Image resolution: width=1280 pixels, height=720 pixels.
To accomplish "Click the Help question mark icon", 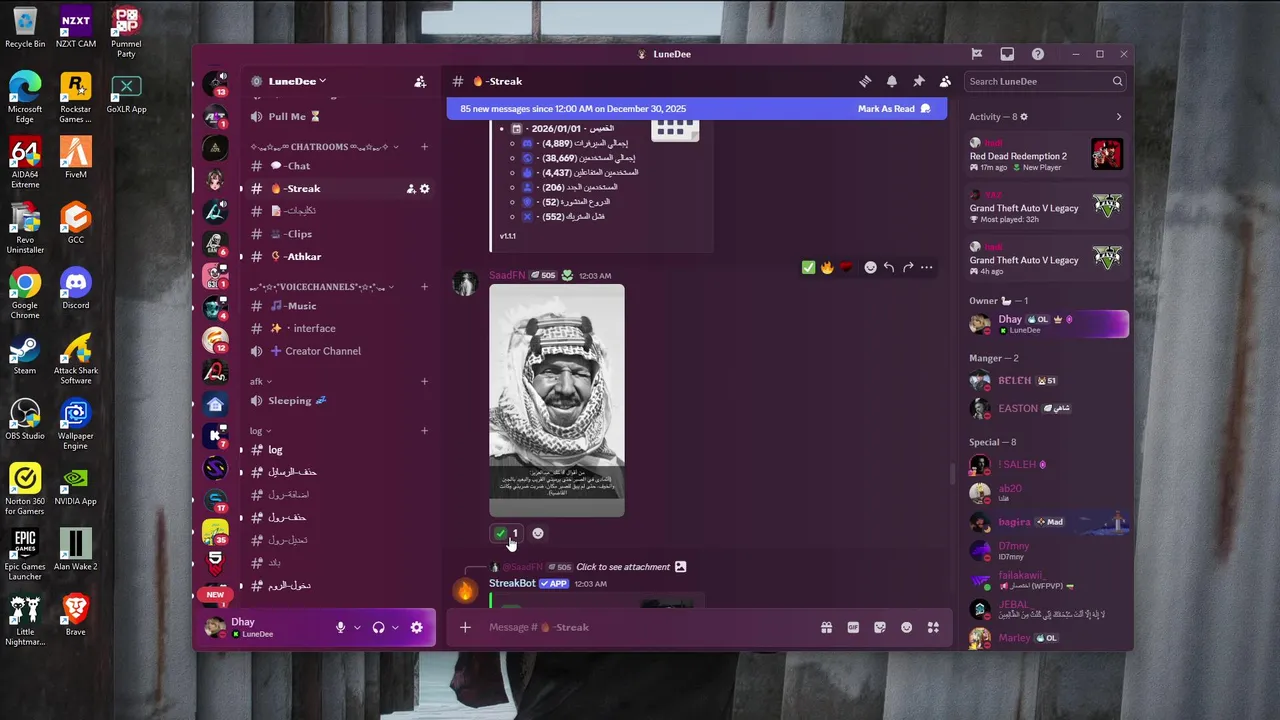I will [x=1038, y=54].
